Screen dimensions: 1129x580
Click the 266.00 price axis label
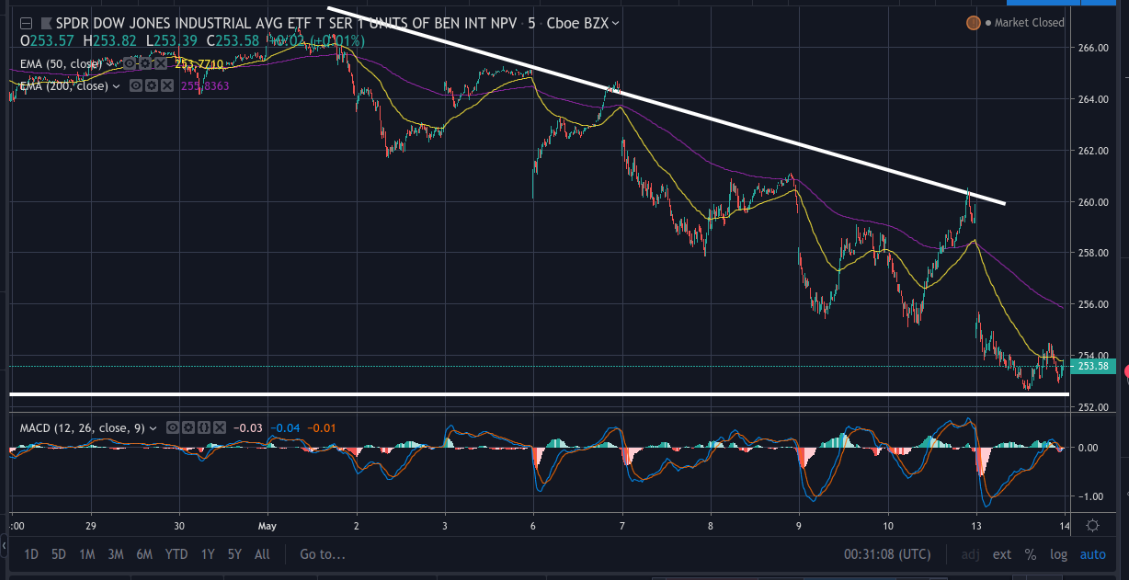coord(1093,48)
